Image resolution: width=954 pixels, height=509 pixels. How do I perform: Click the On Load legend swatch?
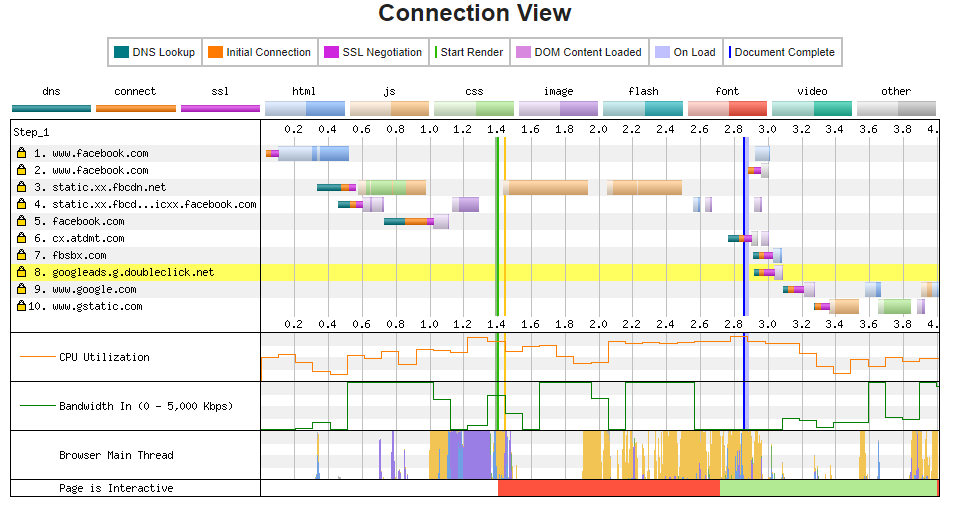click(x=663, y=52)
